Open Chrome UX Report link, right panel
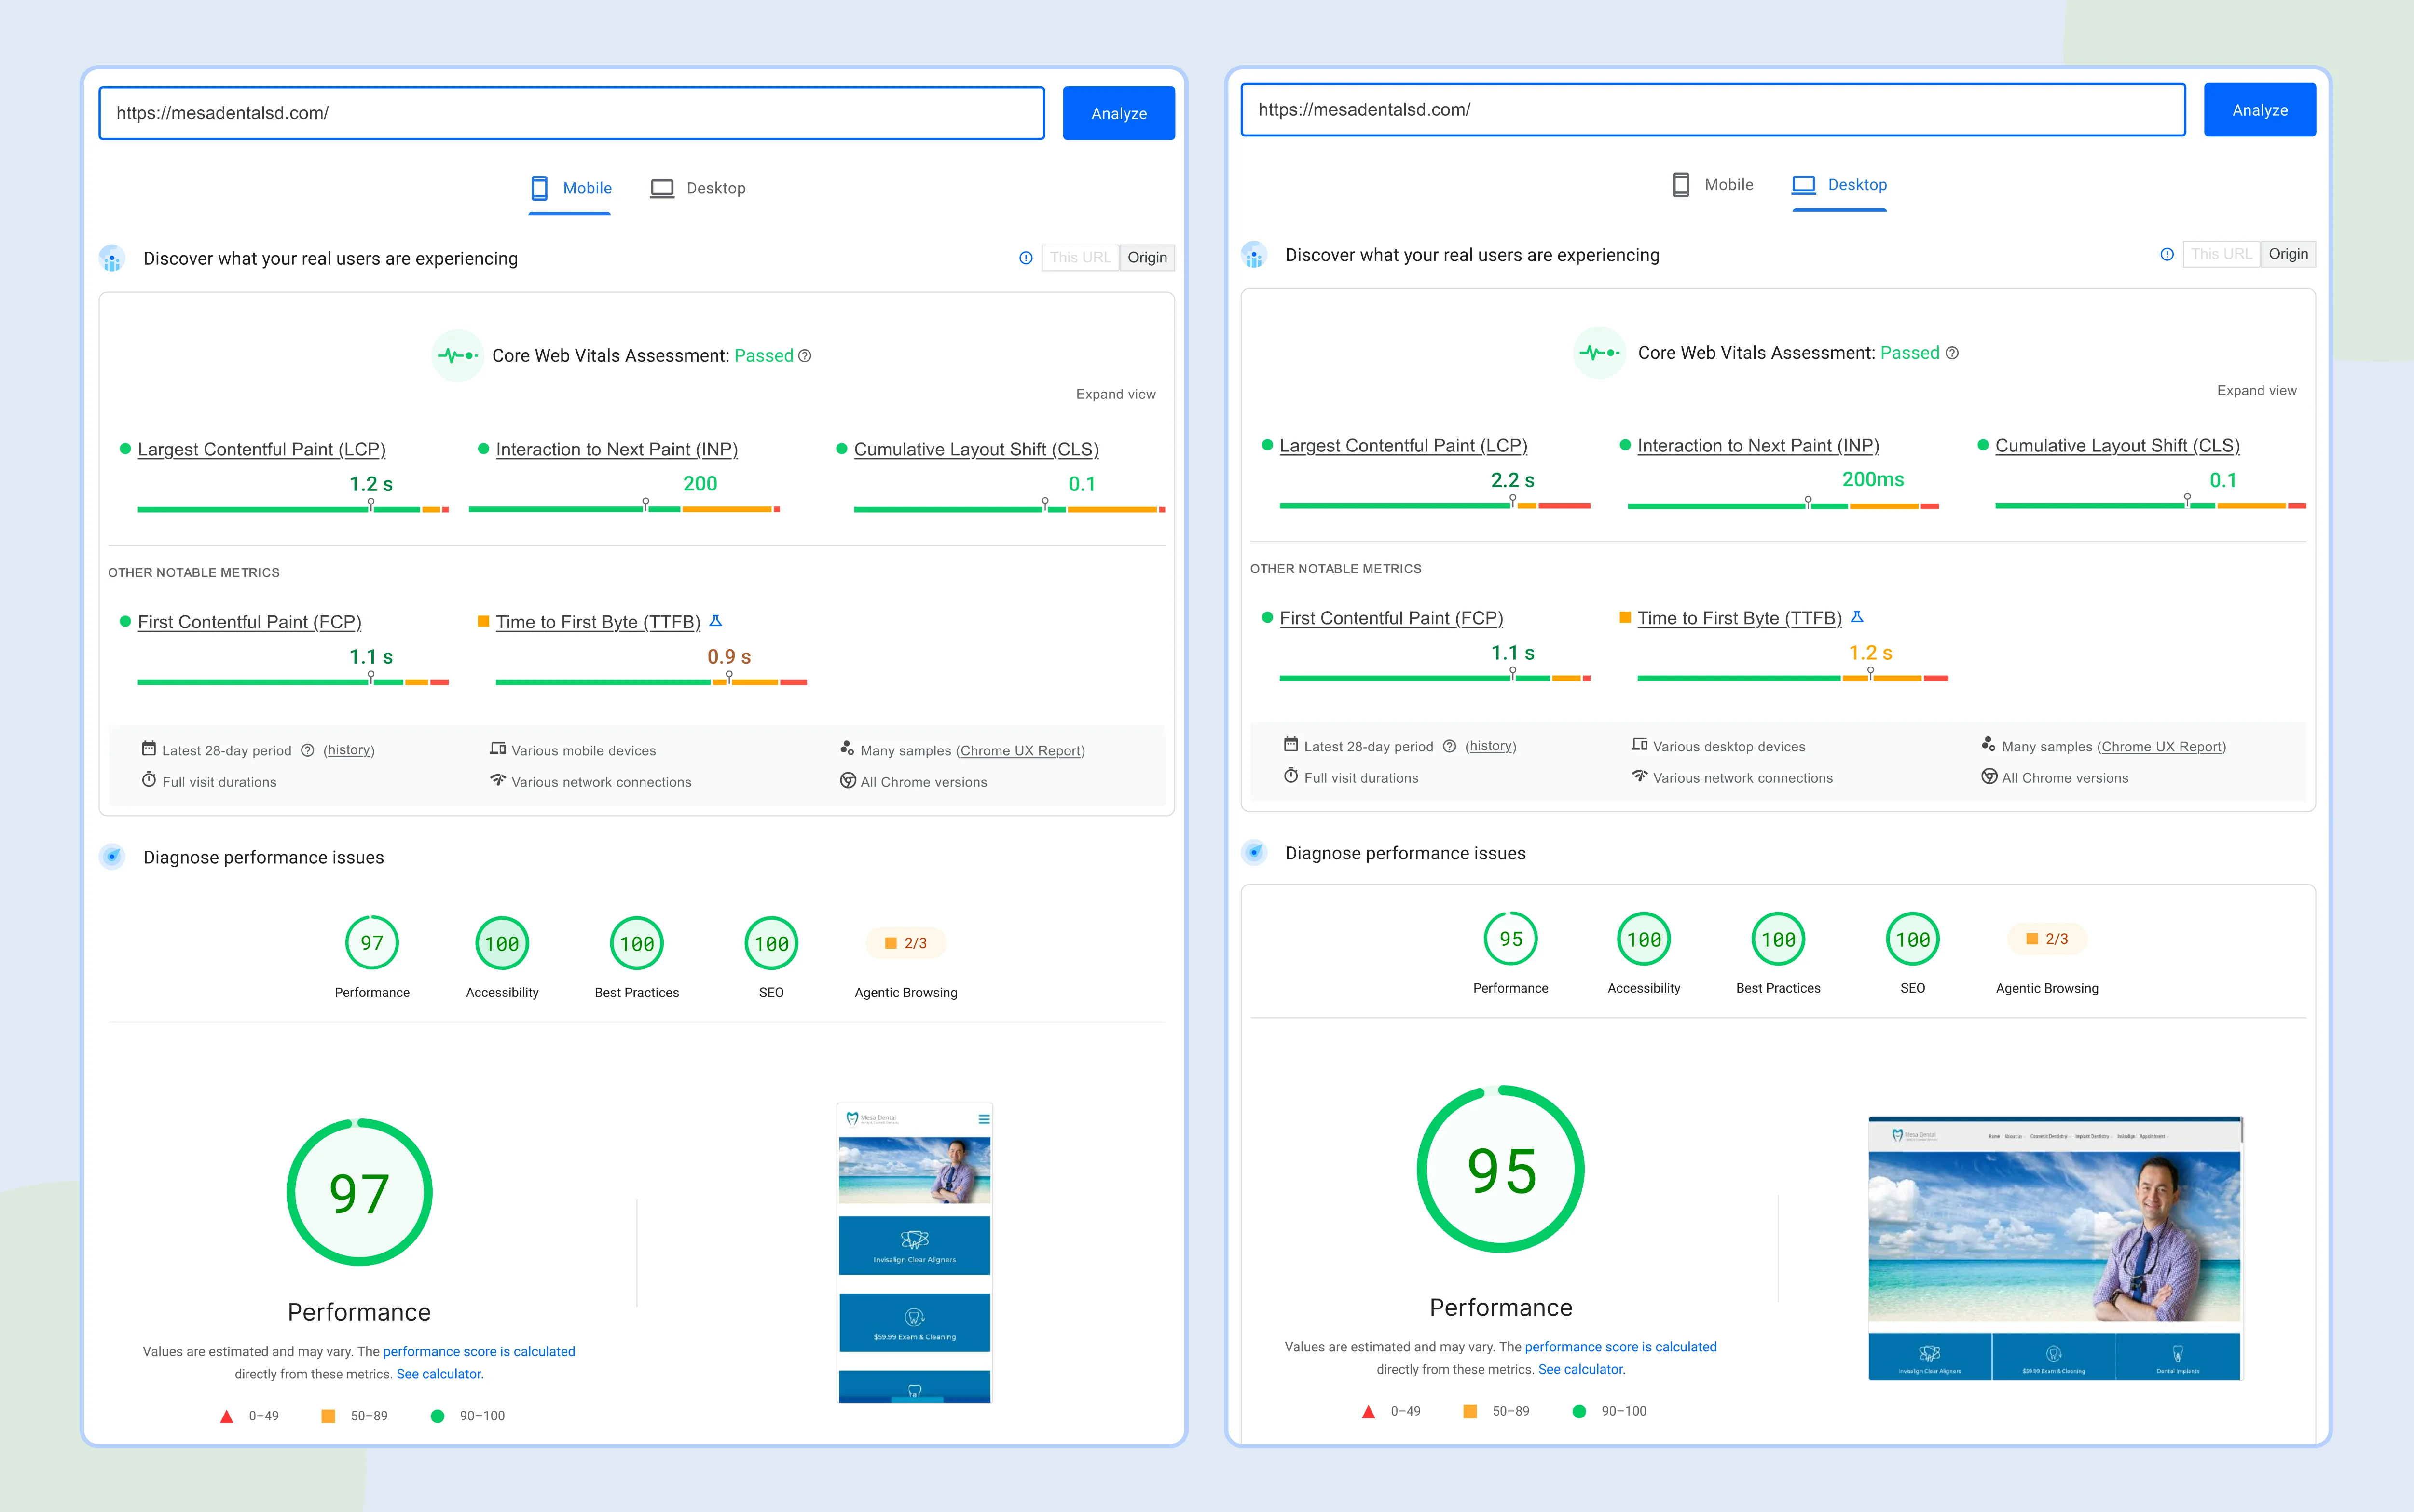 2161,747
